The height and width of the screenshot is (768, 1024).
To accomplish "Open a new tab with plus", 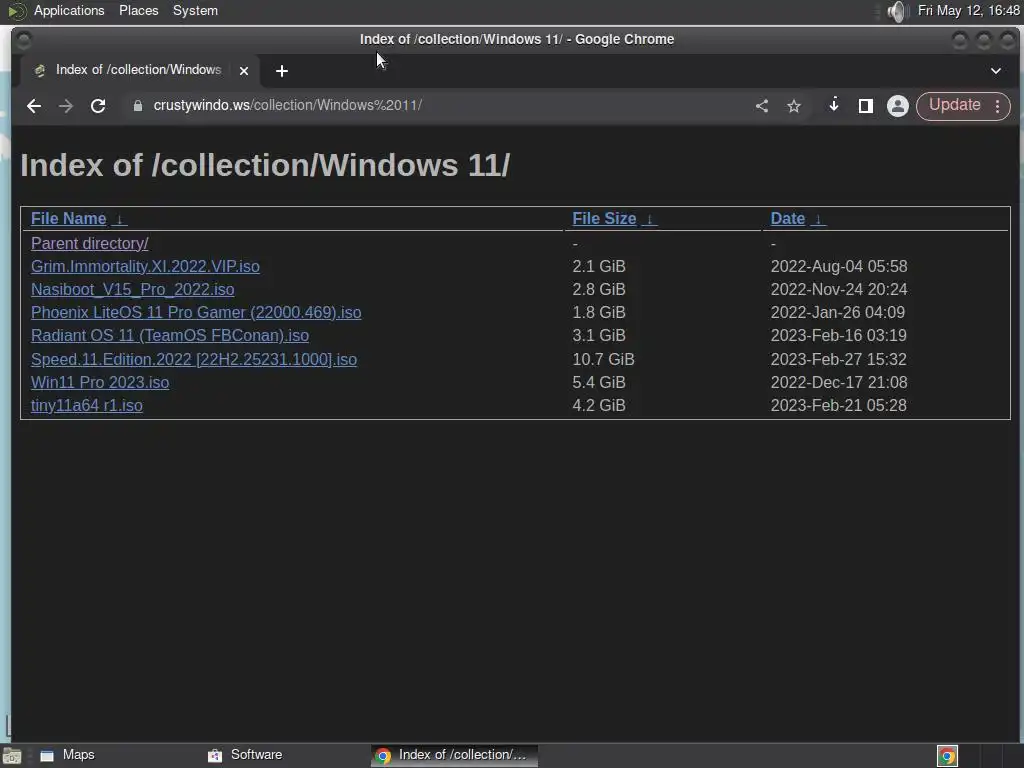I will click(281, 71).
